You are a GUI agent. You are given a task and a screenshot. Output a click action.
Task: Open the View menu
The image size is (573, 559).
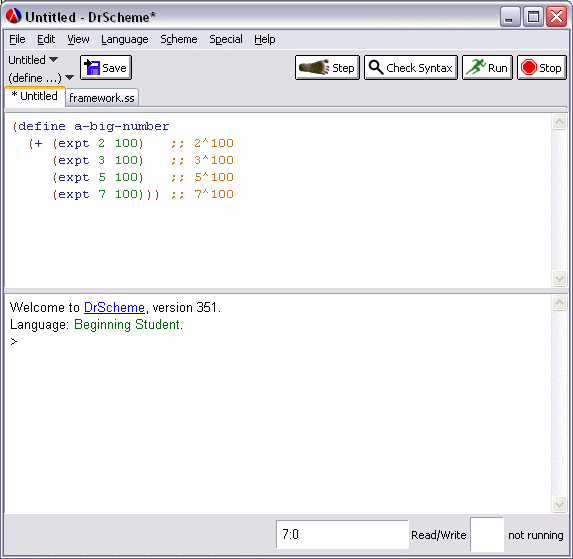pos(78,39)
